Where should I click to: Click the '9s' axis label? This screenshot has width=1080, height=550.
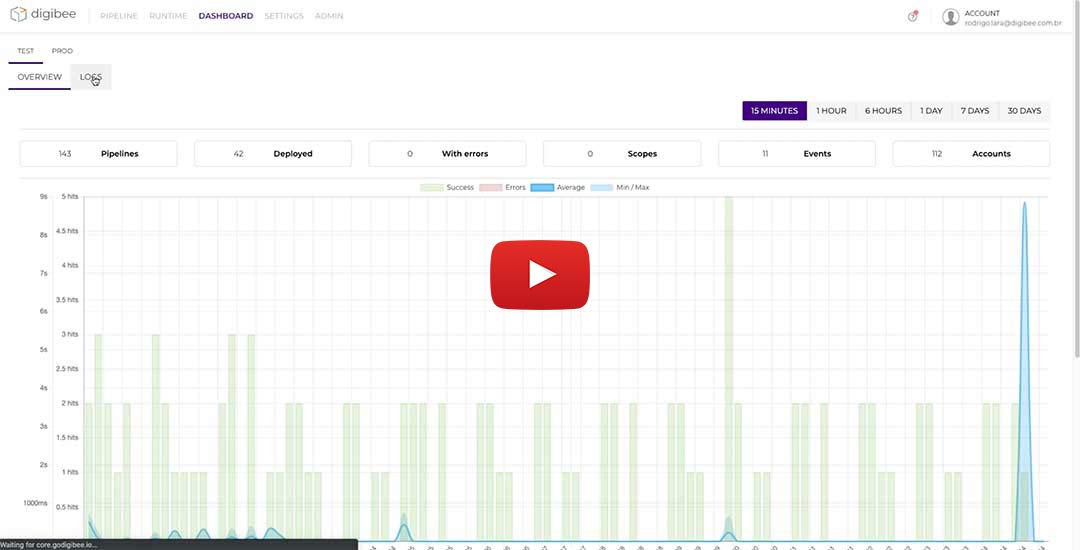point(43,196)
